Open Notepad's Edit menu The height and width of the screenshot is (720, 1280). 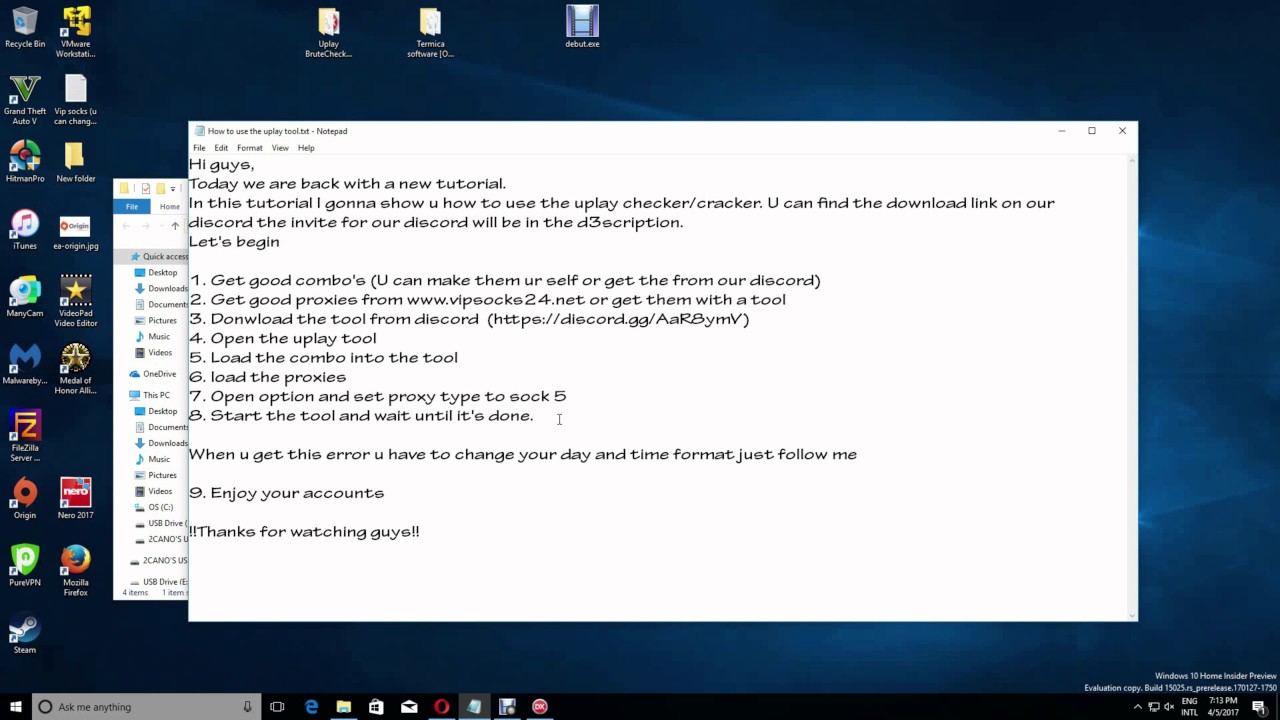[221, 148]
